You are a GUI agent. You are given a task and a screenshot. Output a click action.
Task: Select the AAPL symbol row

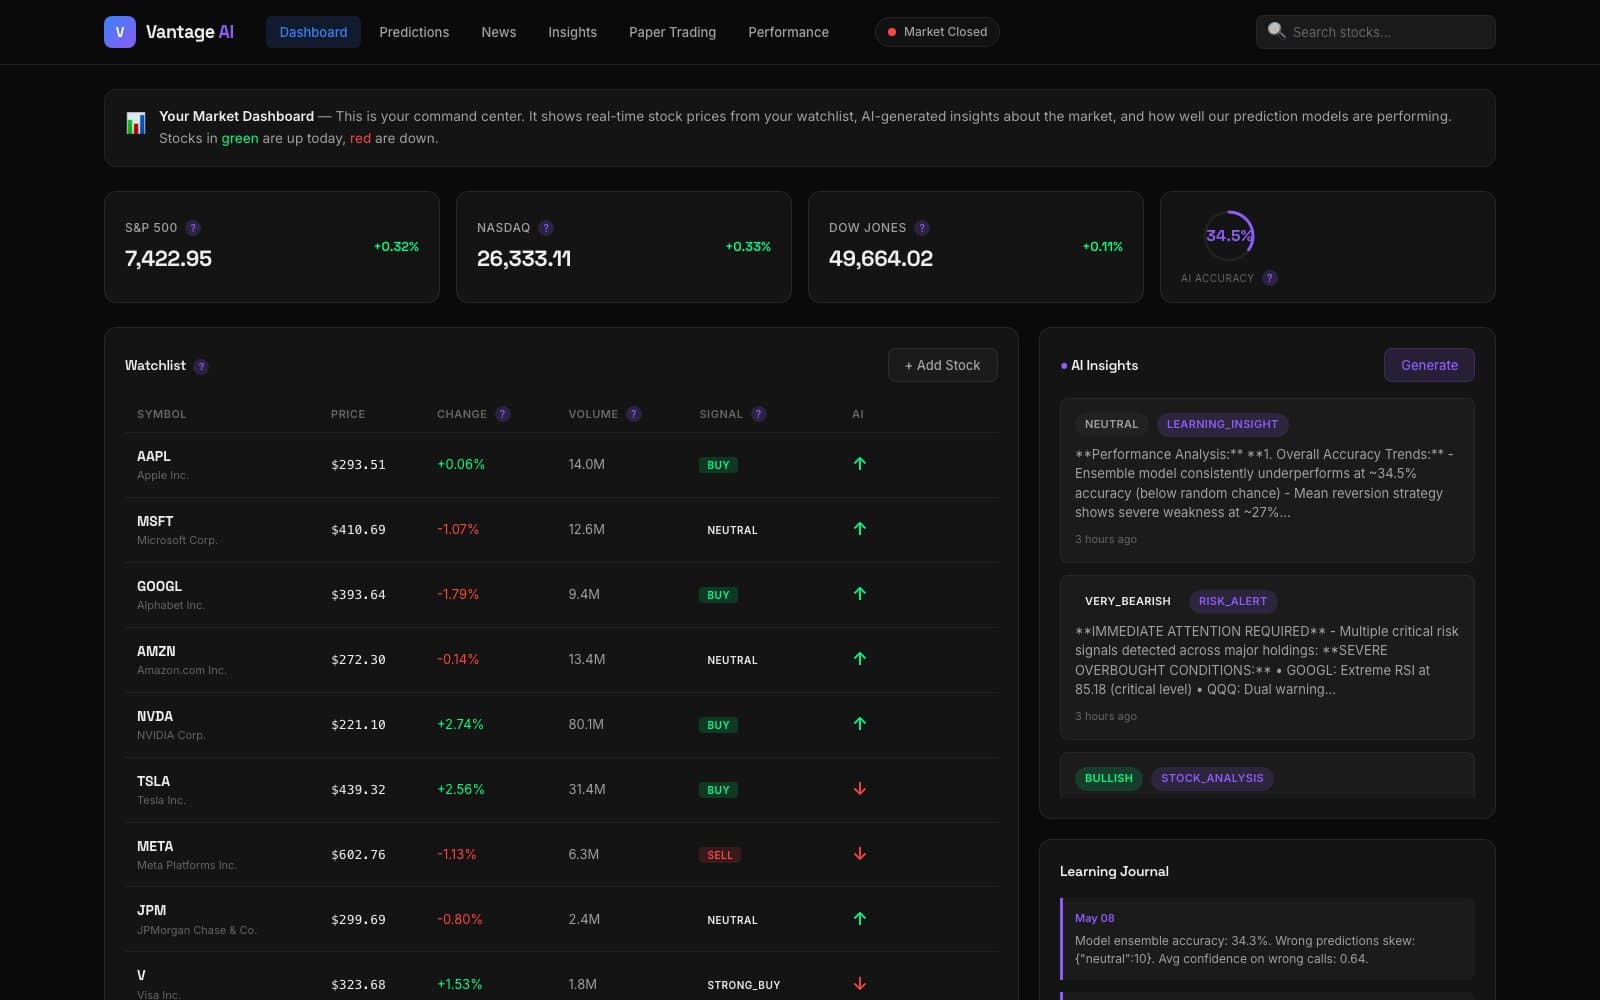pos(561,465)
